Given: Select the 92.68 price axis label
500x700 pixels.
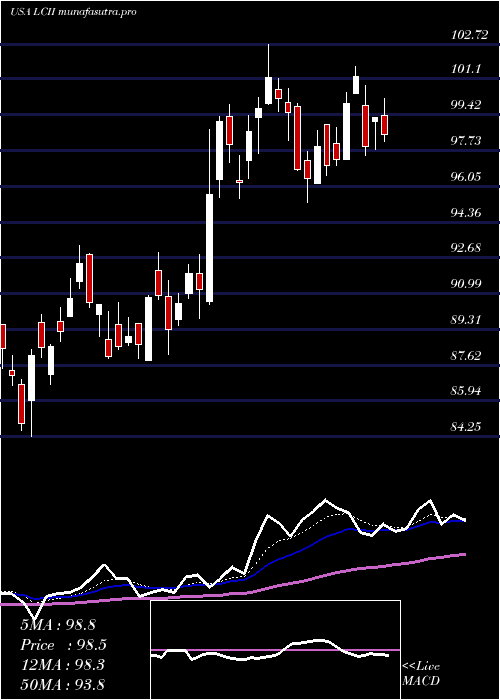Looking at the screenshot, I should (466, 248).
